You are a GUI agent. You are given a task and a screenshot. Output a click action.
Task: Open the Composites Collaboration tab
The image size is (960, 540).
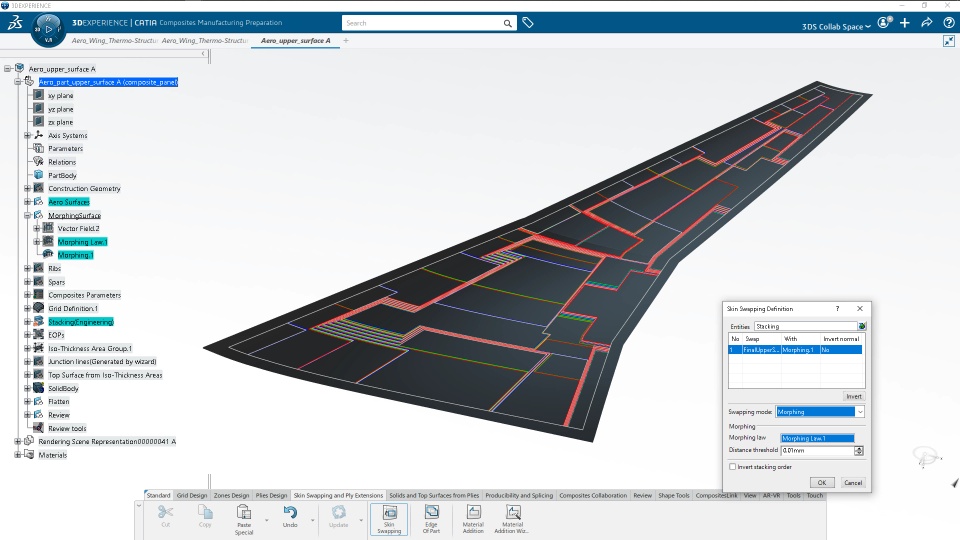coord(593,495)
